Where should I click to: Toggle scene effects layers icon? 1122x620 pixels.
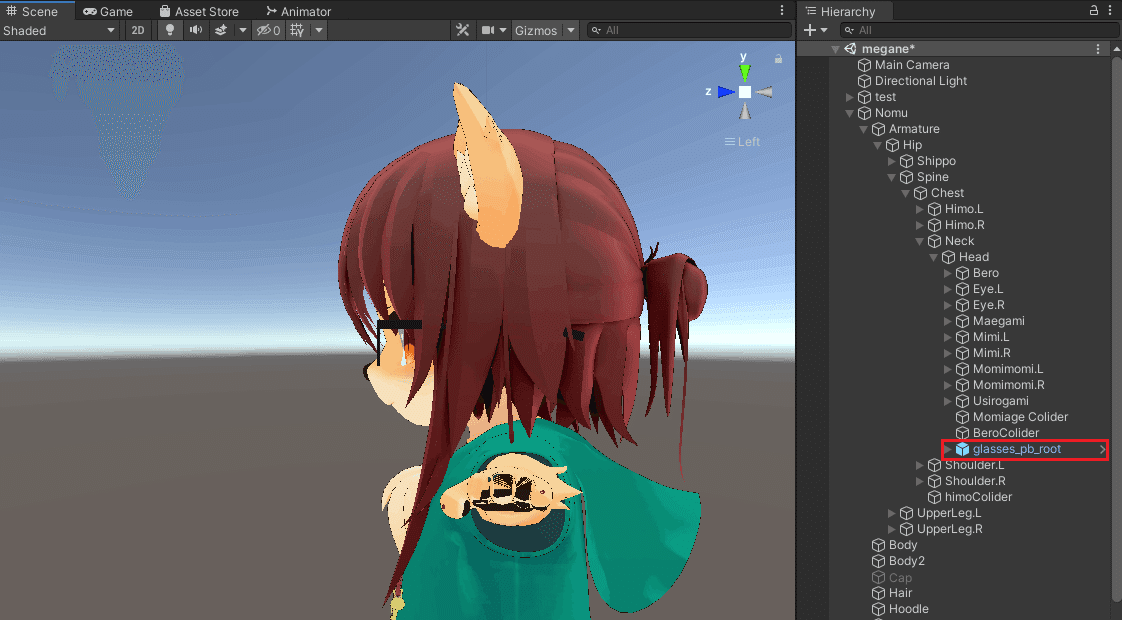[x=221, y=30]
